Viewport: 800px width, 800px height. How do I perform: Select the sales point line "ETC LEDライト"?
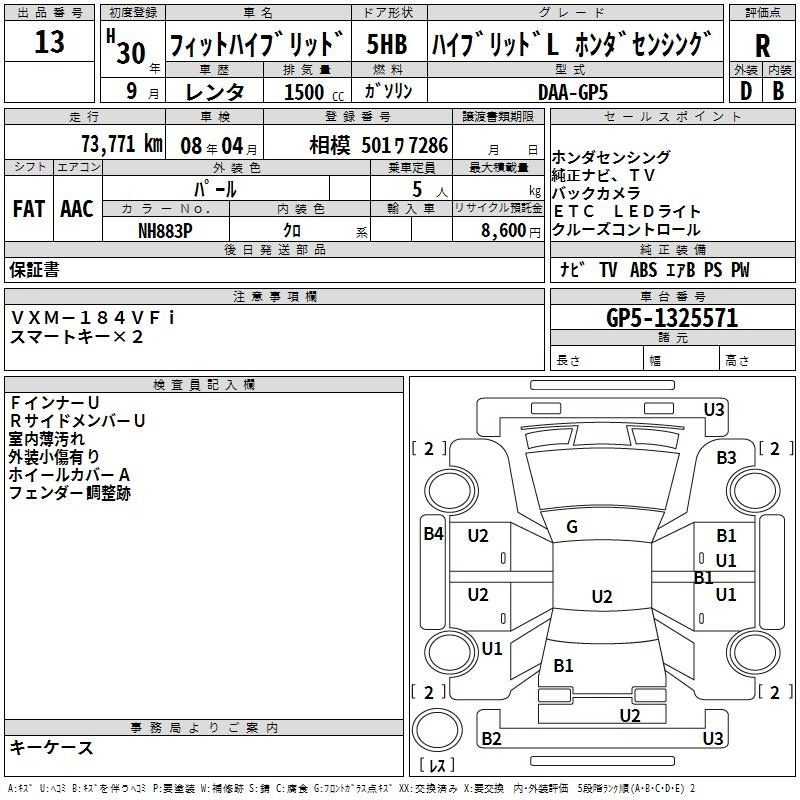[627, 211]
